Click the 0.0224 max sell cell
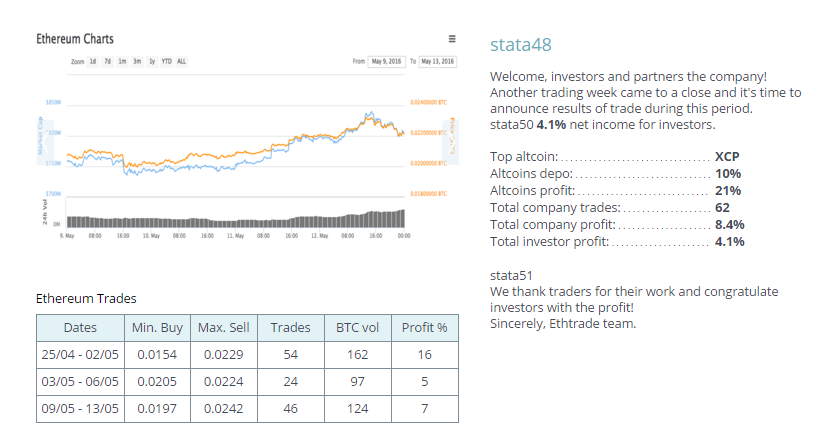The height and width of the screenshot is (436, 834). [x=224, y=382]
